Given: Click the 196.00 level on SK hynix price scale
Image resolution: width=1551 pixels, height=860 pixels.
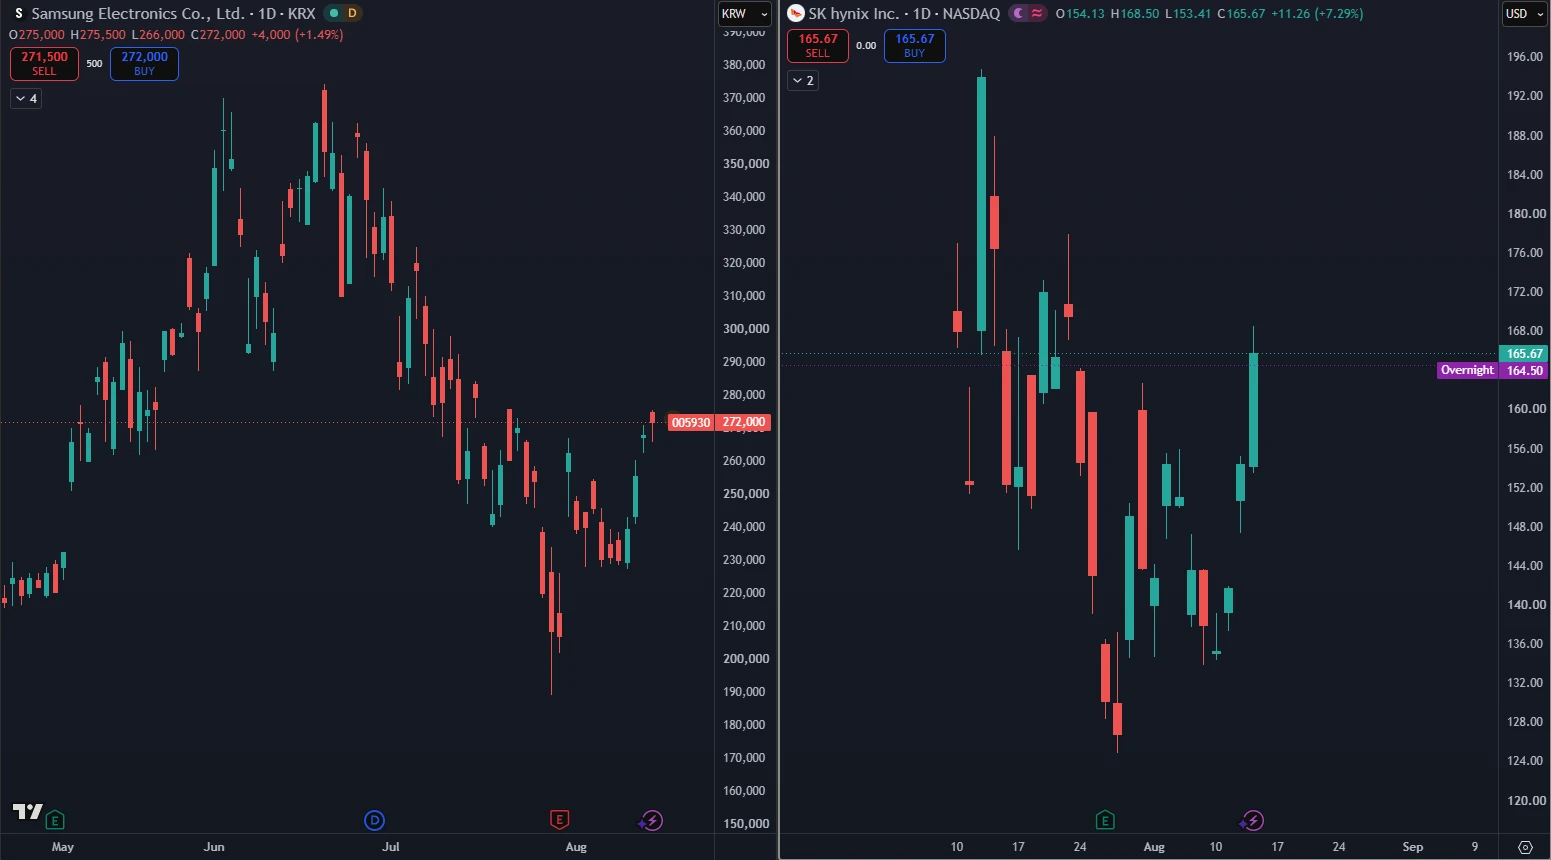Looking at the screenshot, I should pos(1526,57).
